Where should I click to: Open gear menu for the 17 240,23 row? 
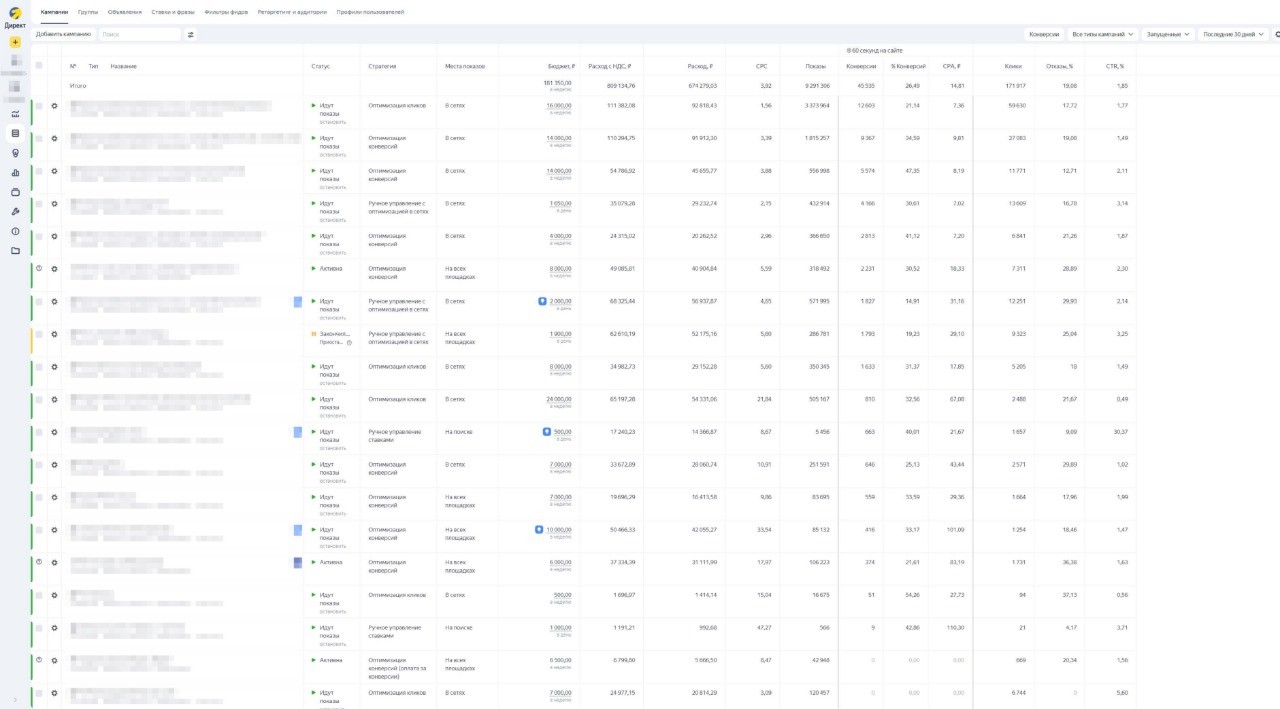[x=55, y=432]
